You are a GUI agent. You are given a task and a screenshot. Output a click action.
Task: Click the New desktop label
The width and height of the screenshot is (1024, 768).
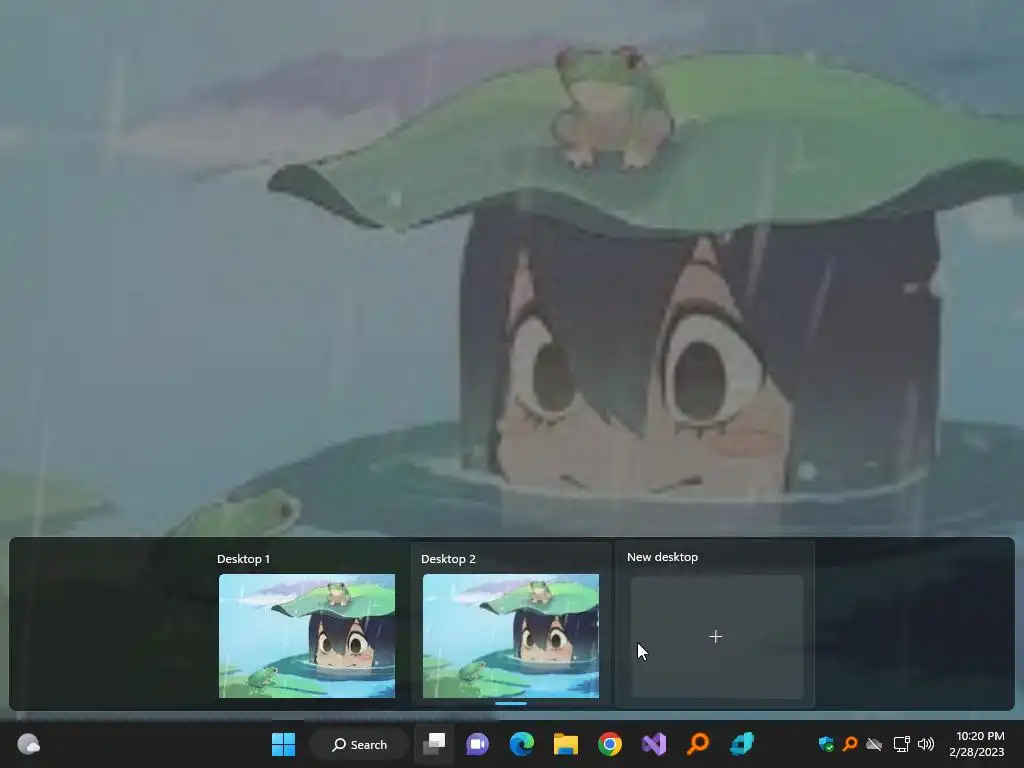[662, 557]
